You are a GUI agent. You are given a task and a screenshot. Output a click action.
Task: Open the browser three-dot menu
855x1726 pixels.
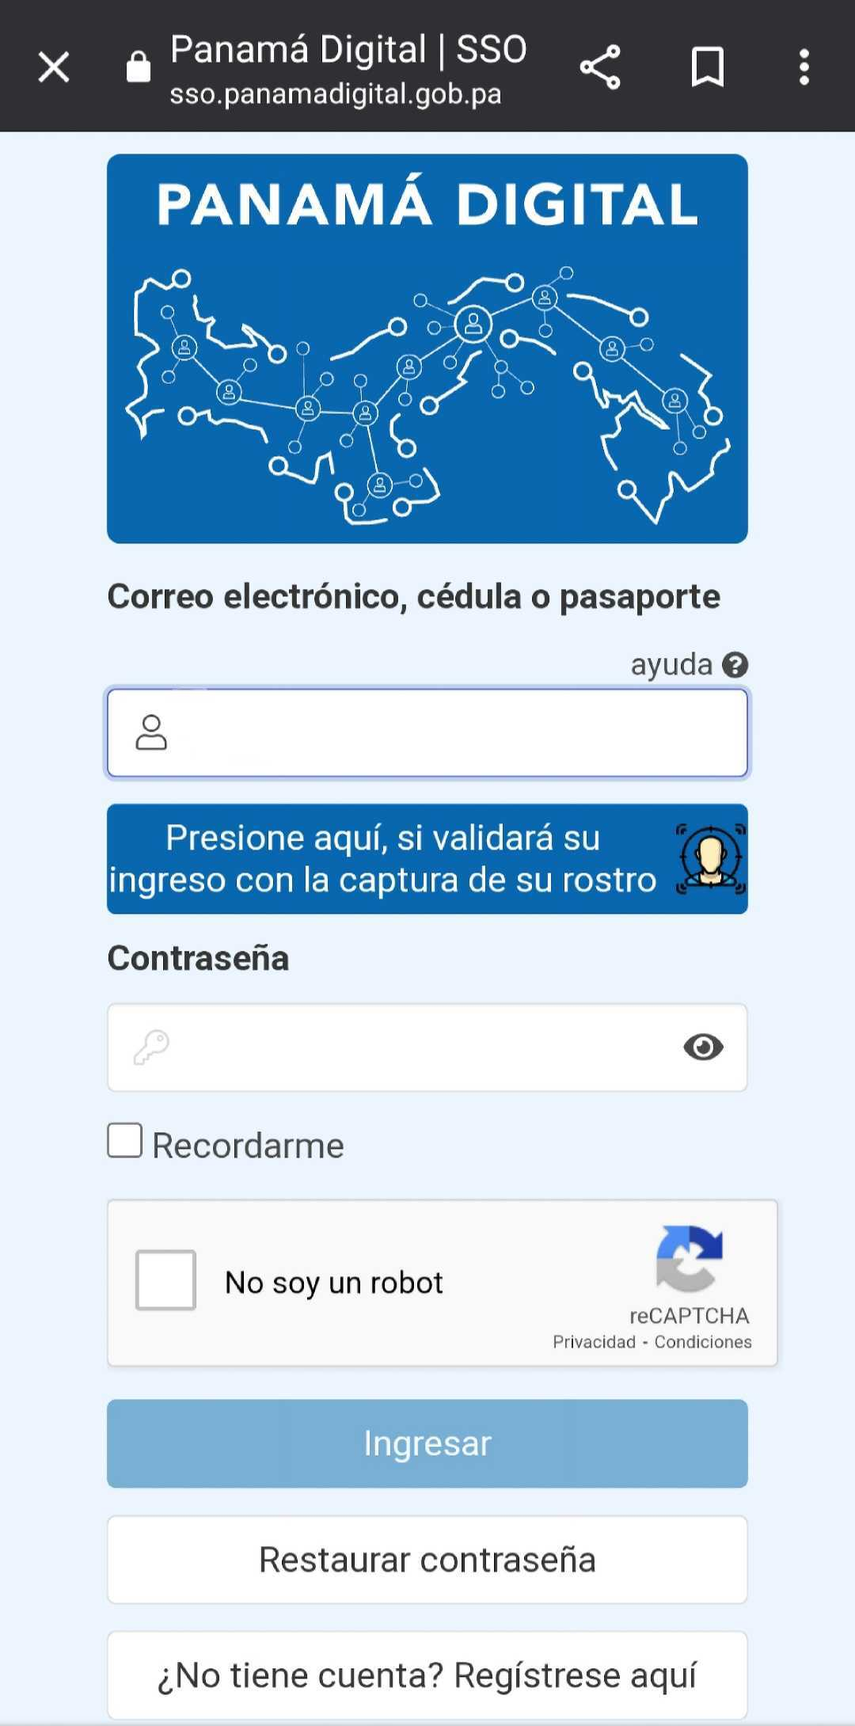coord(804,66)
